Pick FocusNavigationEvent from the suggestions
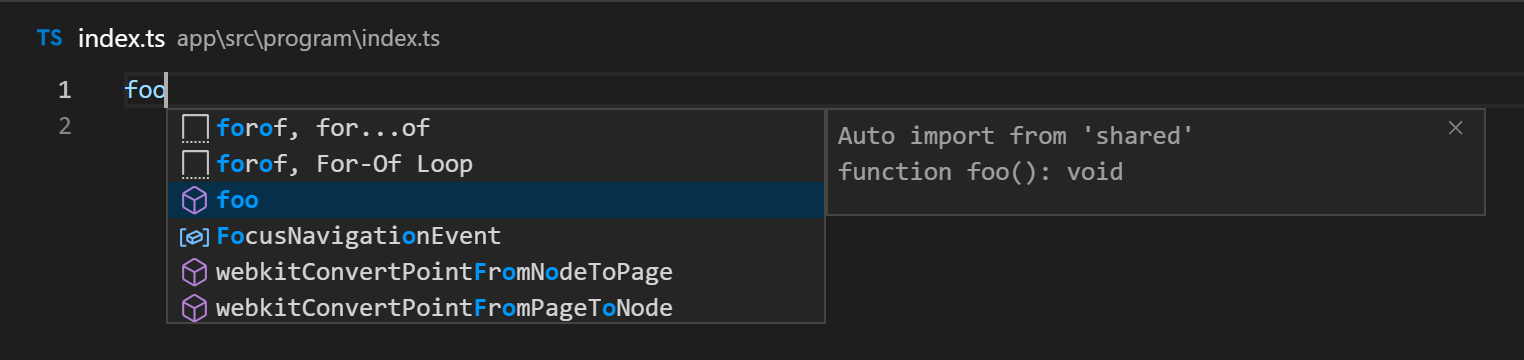1524x360 pixels. (496, 236)
